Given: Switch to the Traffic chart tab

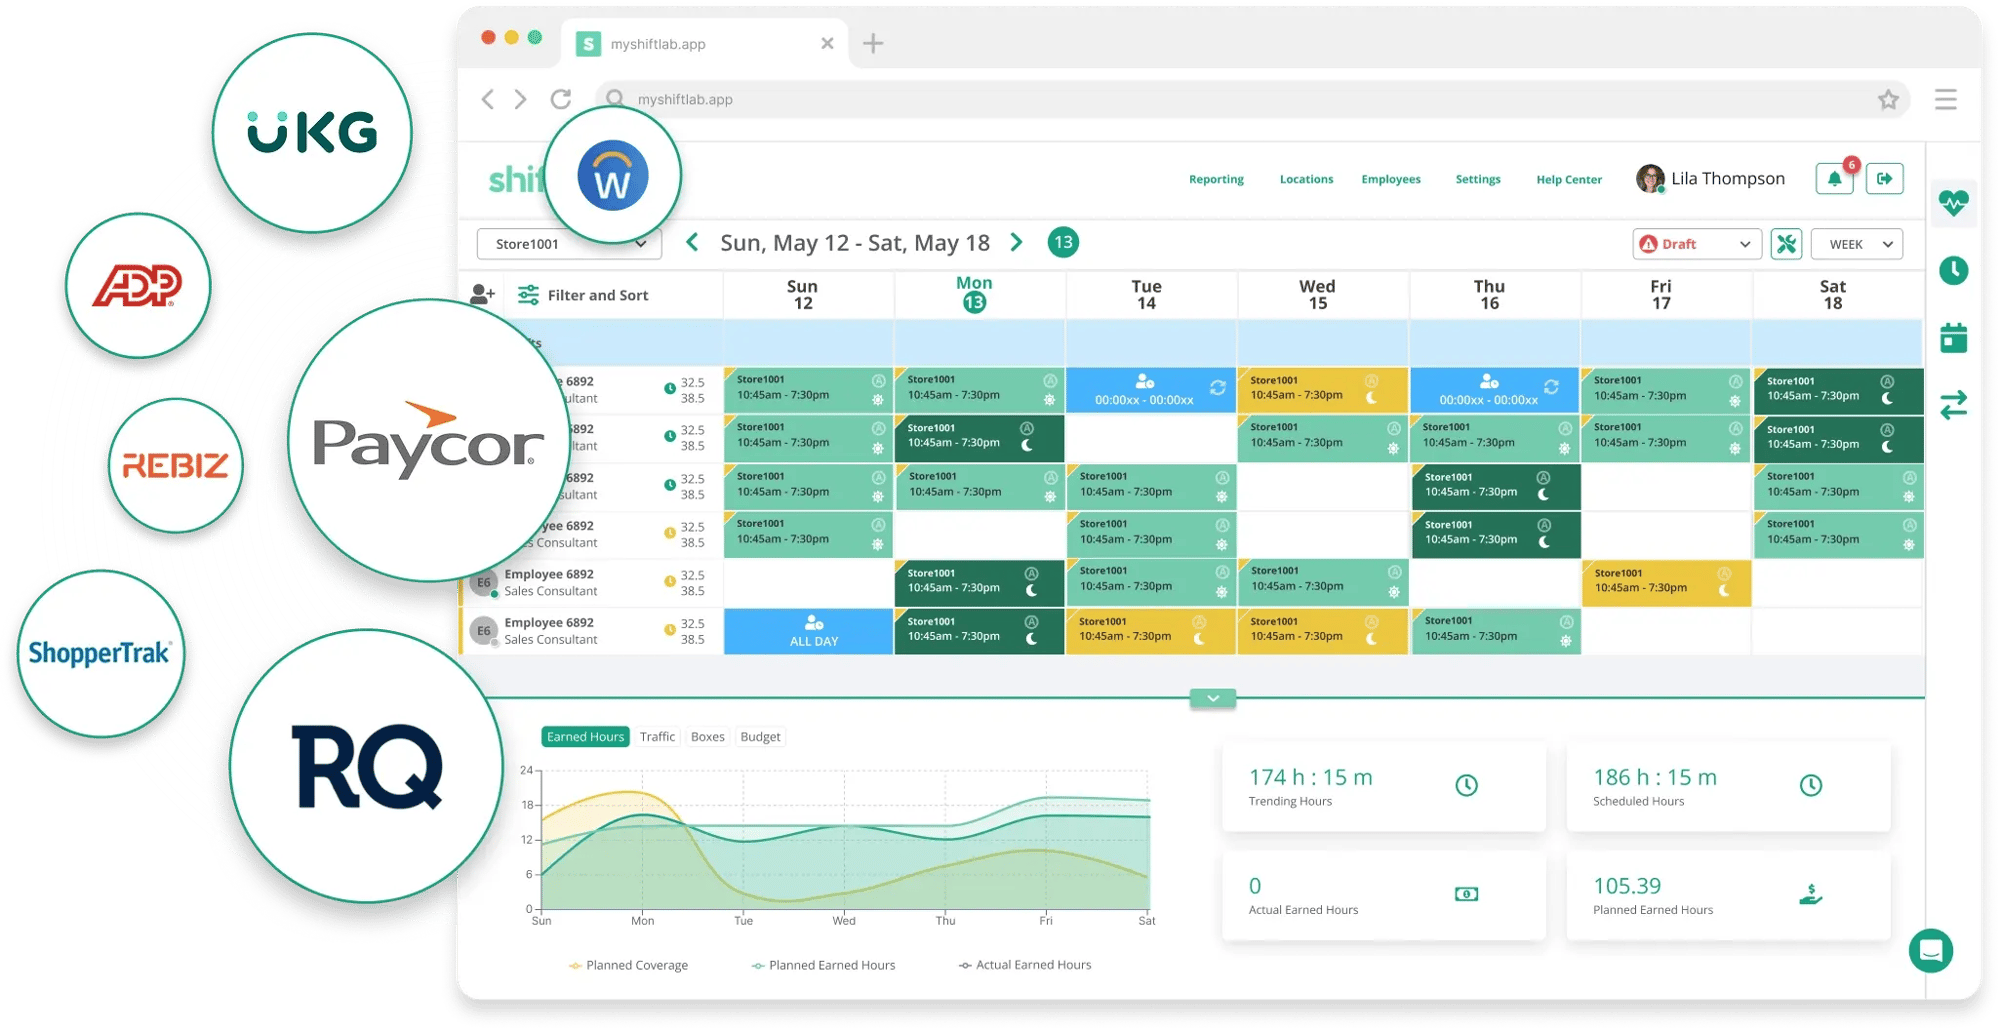Looking at the screenshot, I should tap(657, 737).
